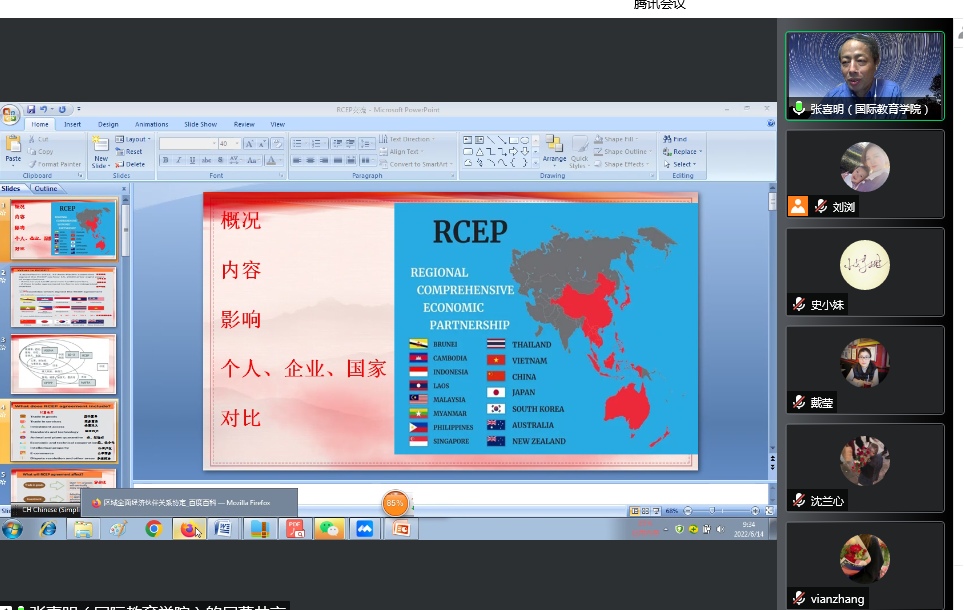Open the Shape Fill color menu

click(616, 140)
